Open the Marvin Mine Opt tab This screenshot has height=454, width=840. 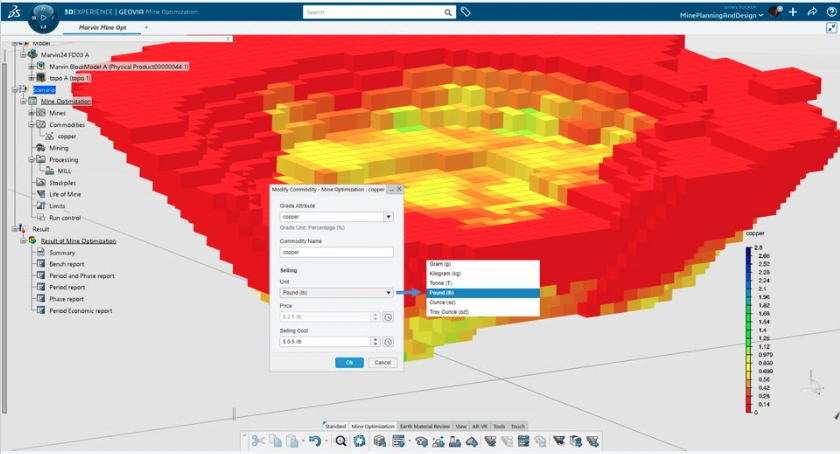point(102,27)
